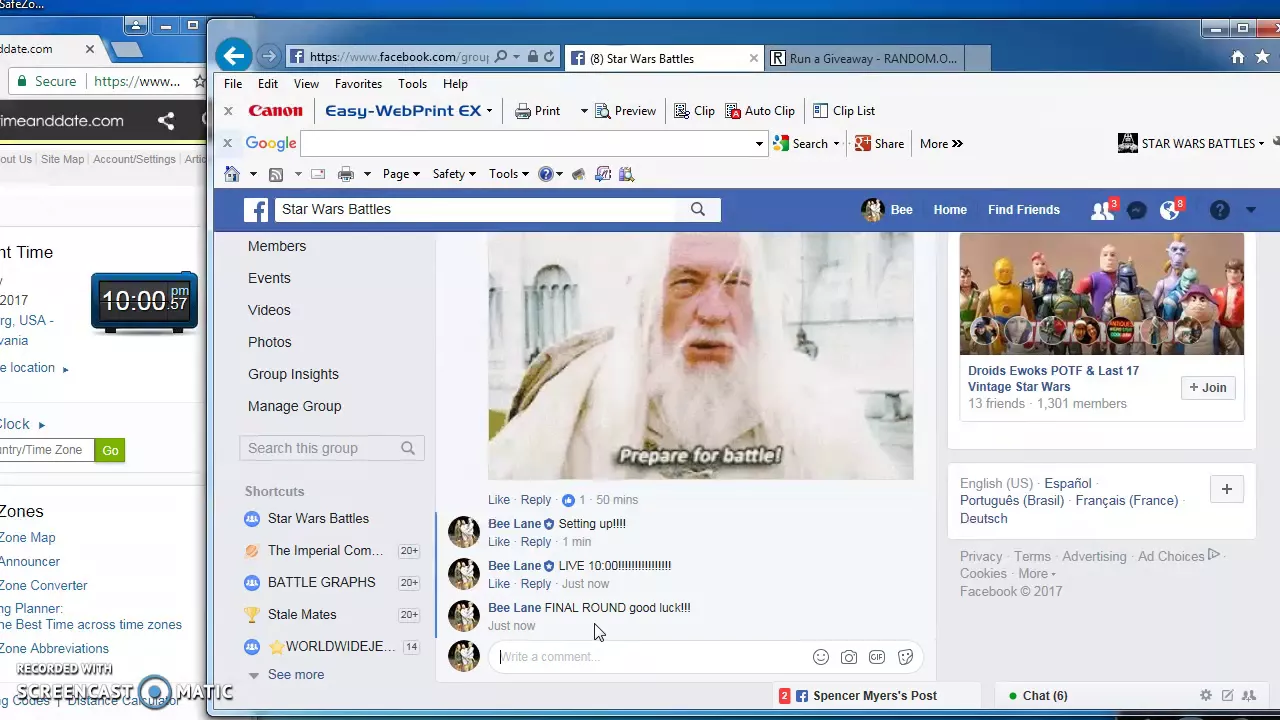The image size is (1280, 720).
Task: Switch to Run a Giveaway tab
Action: coord(866,58)
